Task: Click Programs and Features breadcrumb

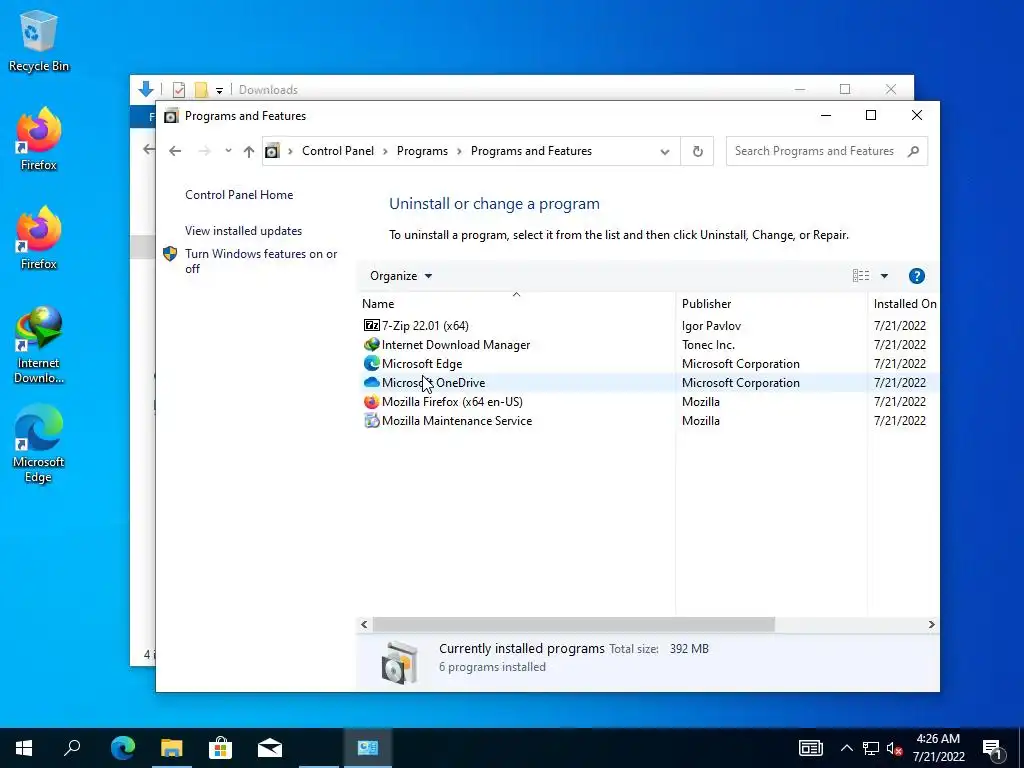Action: point(531,151)
